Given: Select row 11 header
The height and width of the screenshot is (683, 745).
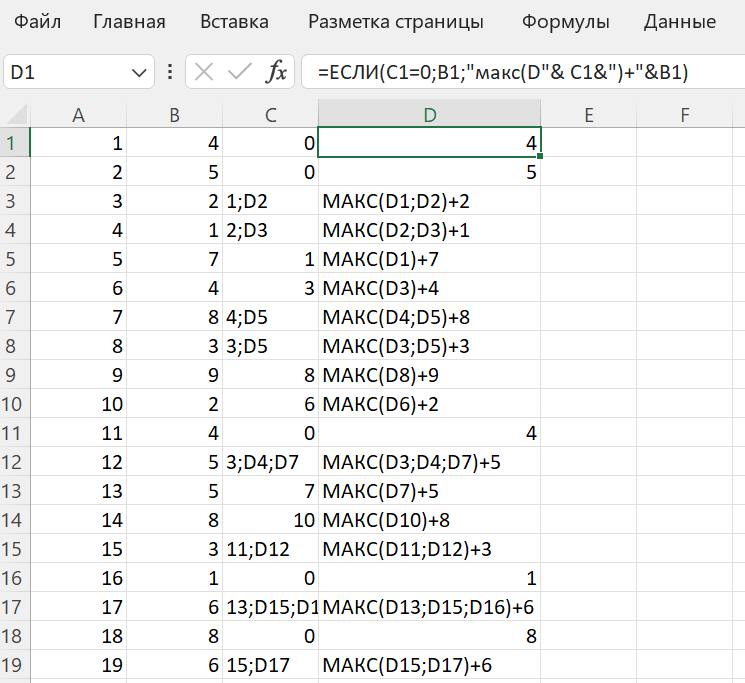Looking at the screenshot, I should [15, 433].
